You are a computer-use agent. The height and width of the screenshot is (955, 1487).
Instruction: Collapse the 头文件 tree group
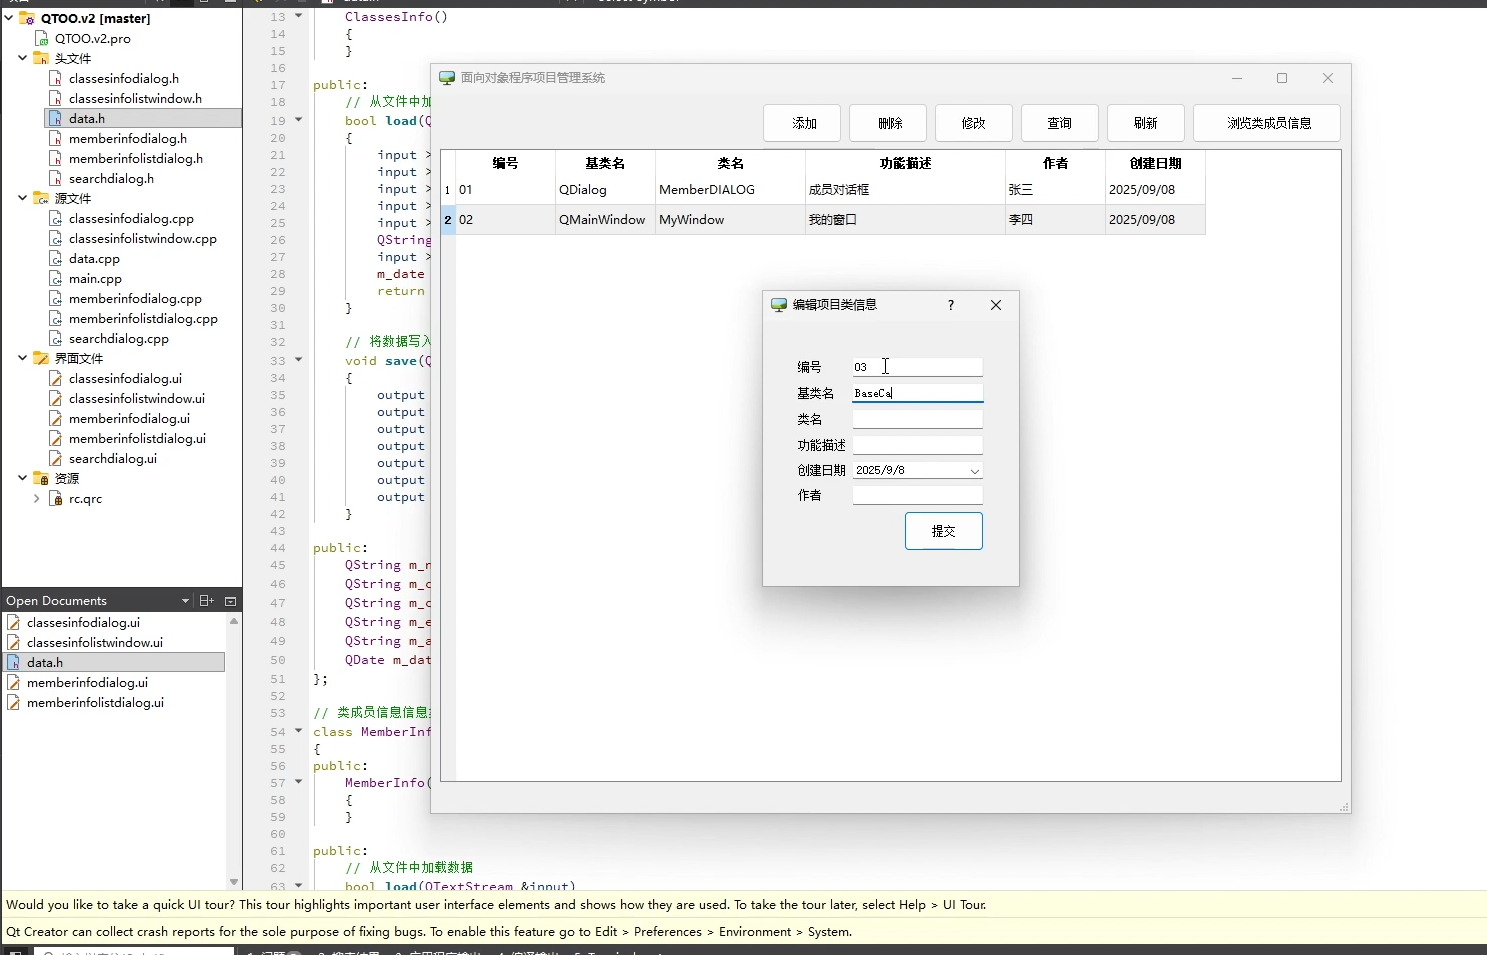click(x=23, y=57)
